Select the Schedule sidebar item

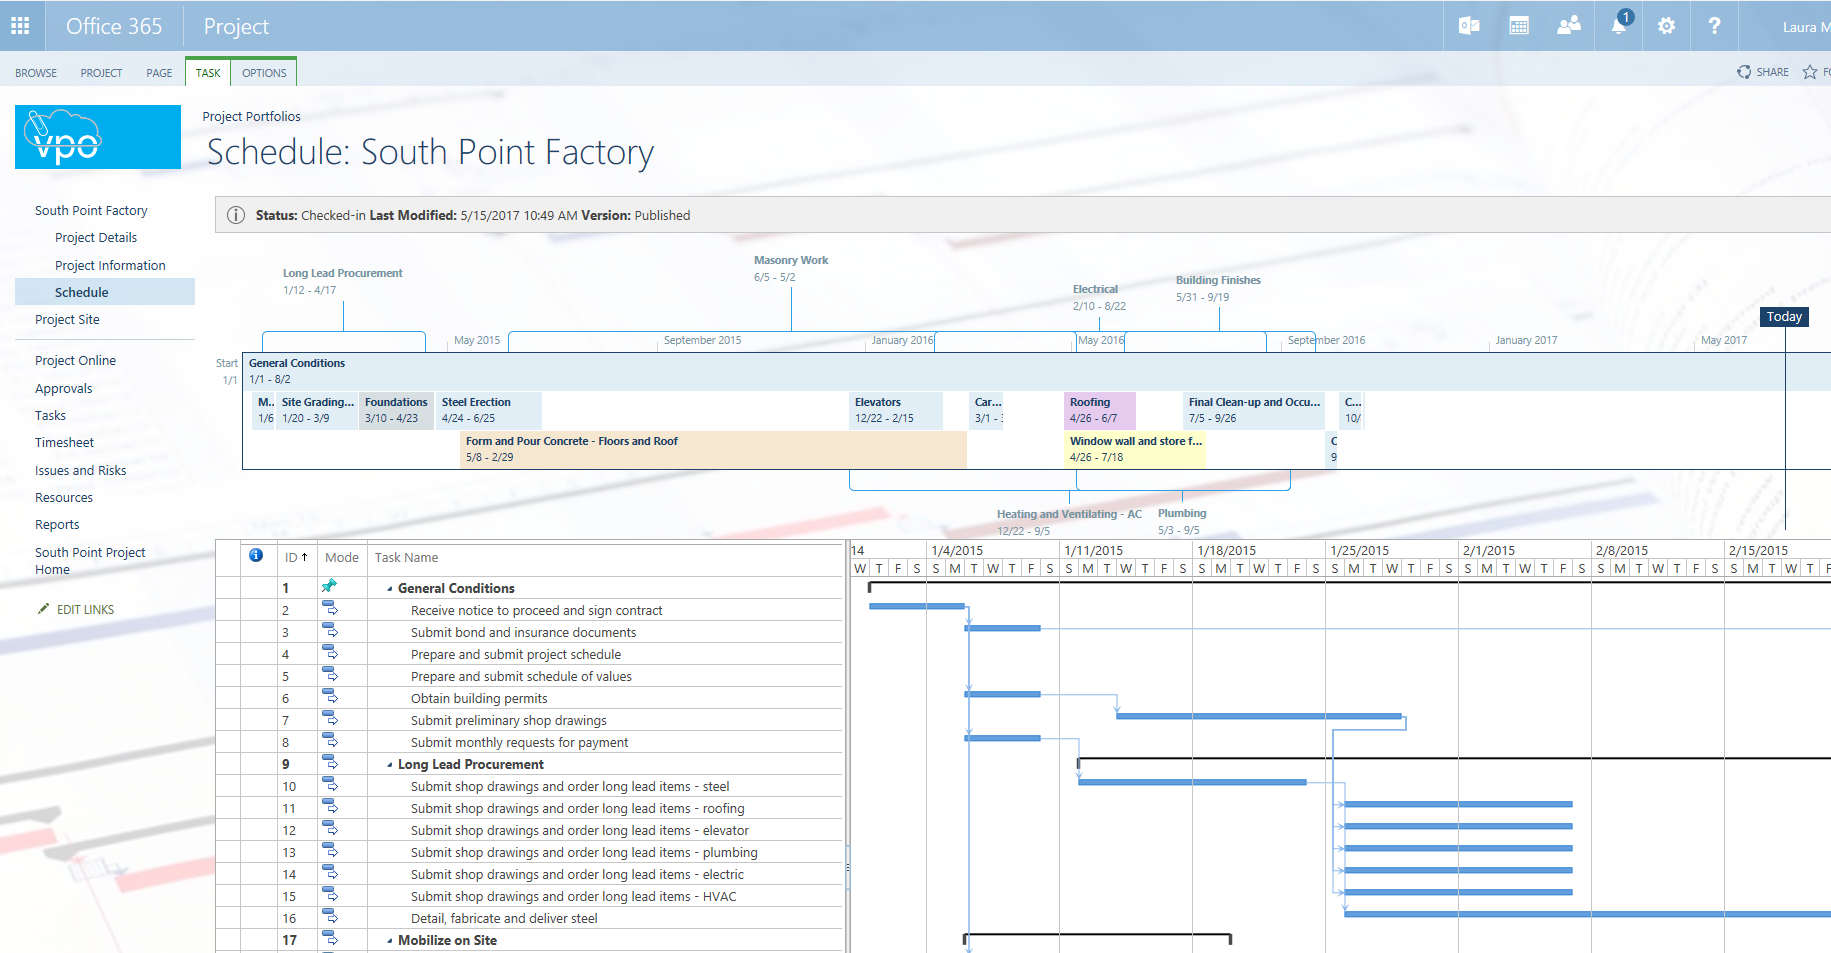pyautogui.click(x=105, y=292)
